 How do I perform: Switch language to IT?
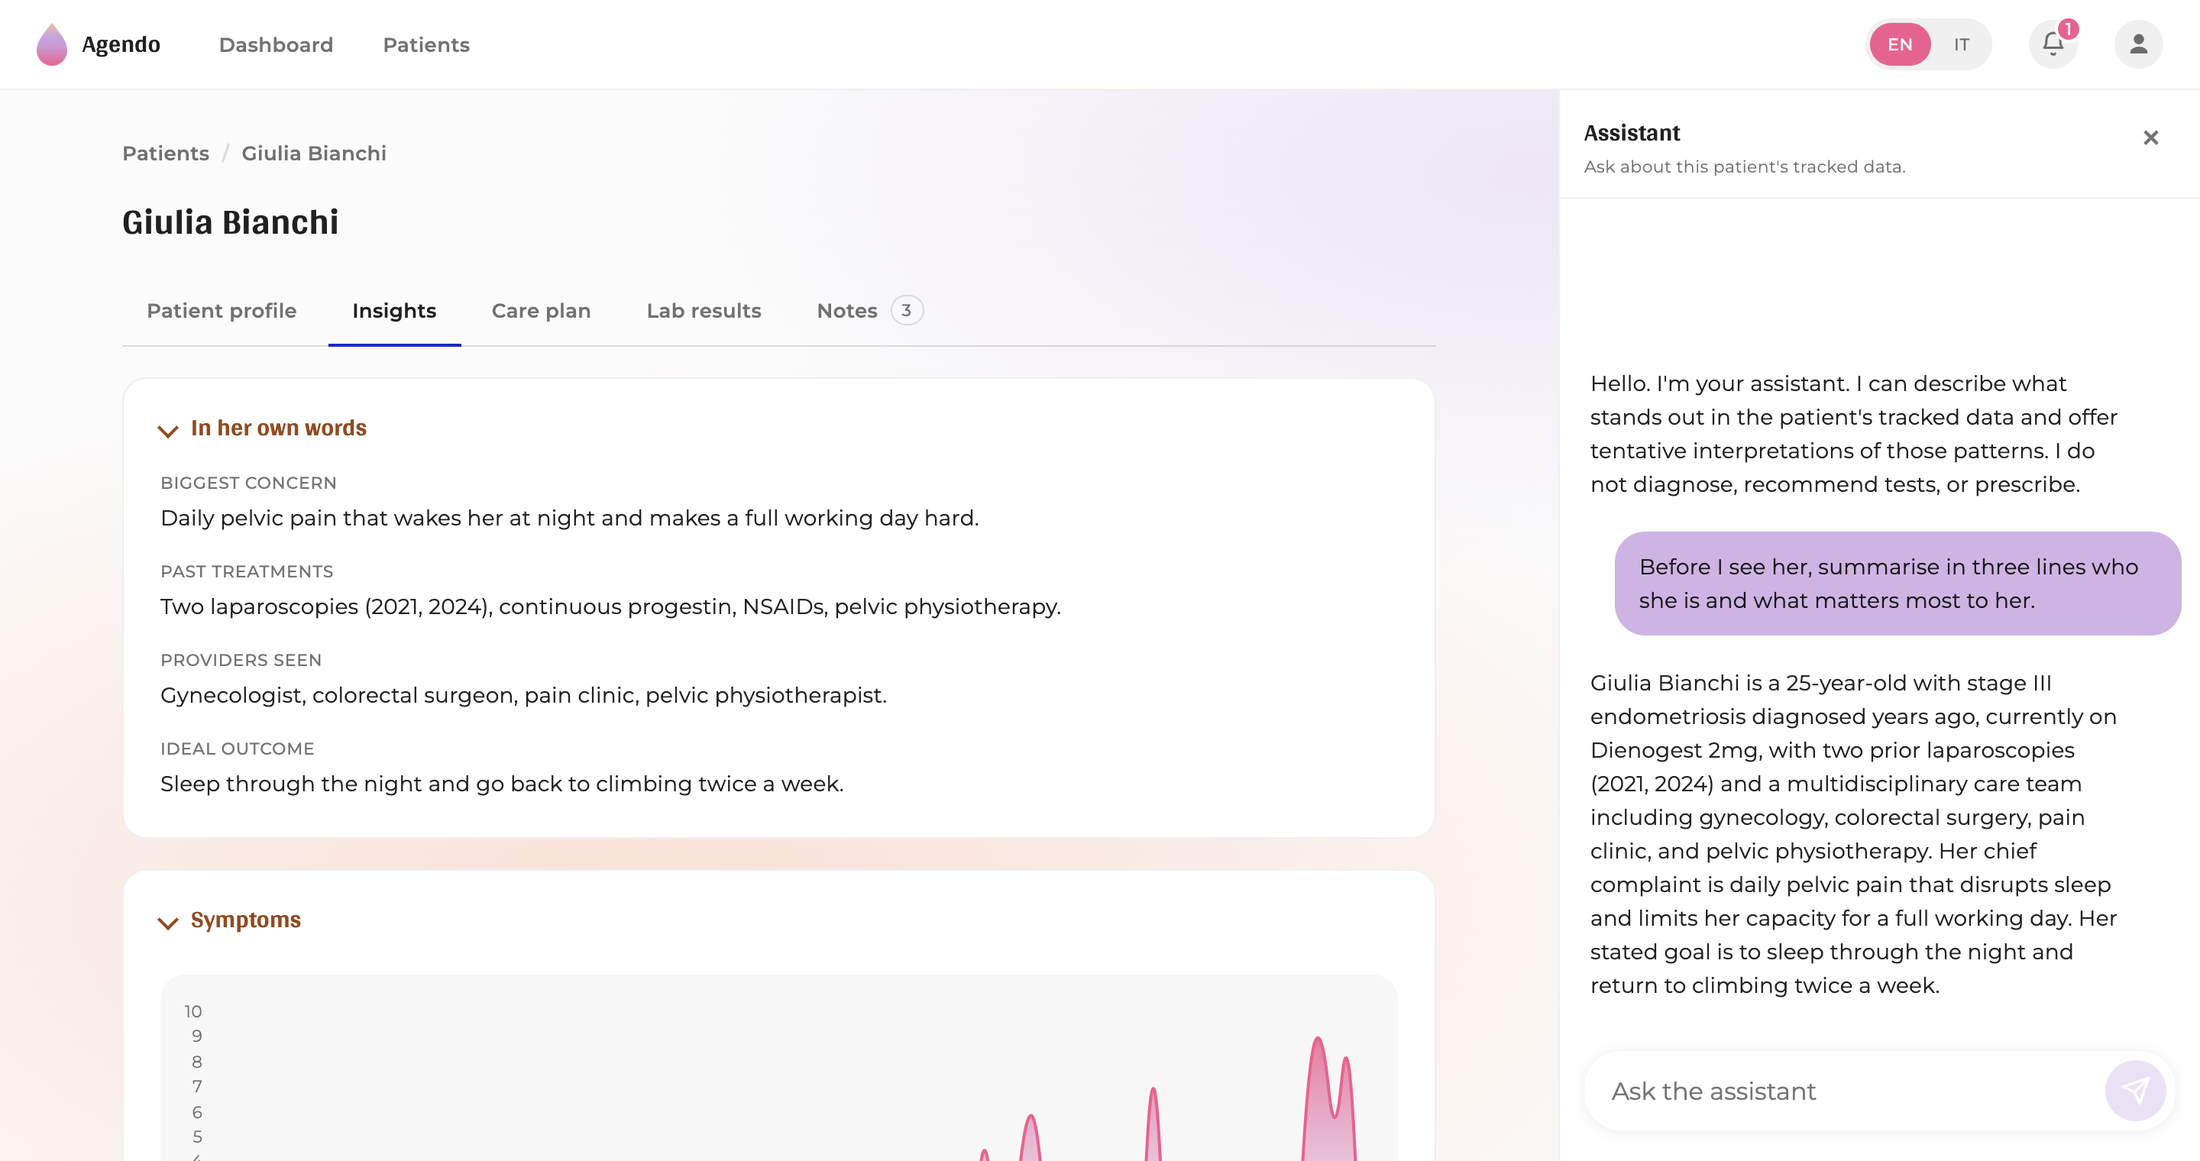pos(1962,44)
